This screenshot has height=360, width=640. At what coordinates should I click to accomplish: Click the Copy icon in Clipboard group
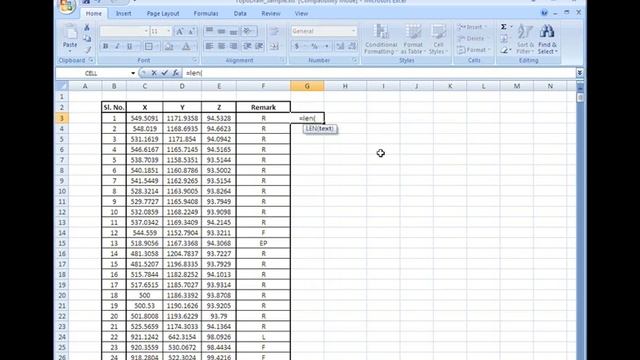[x=87, y=39]
